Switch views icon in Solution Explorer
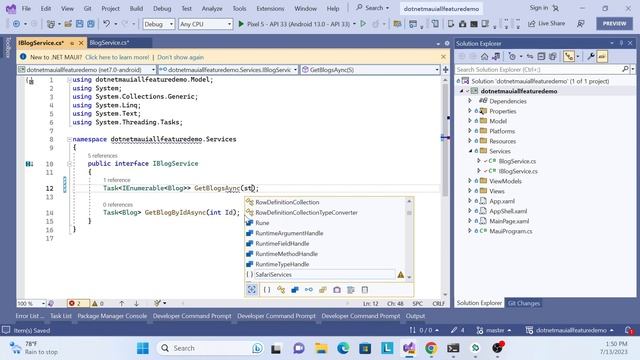The image size is (640, 360). coord(496,56)
